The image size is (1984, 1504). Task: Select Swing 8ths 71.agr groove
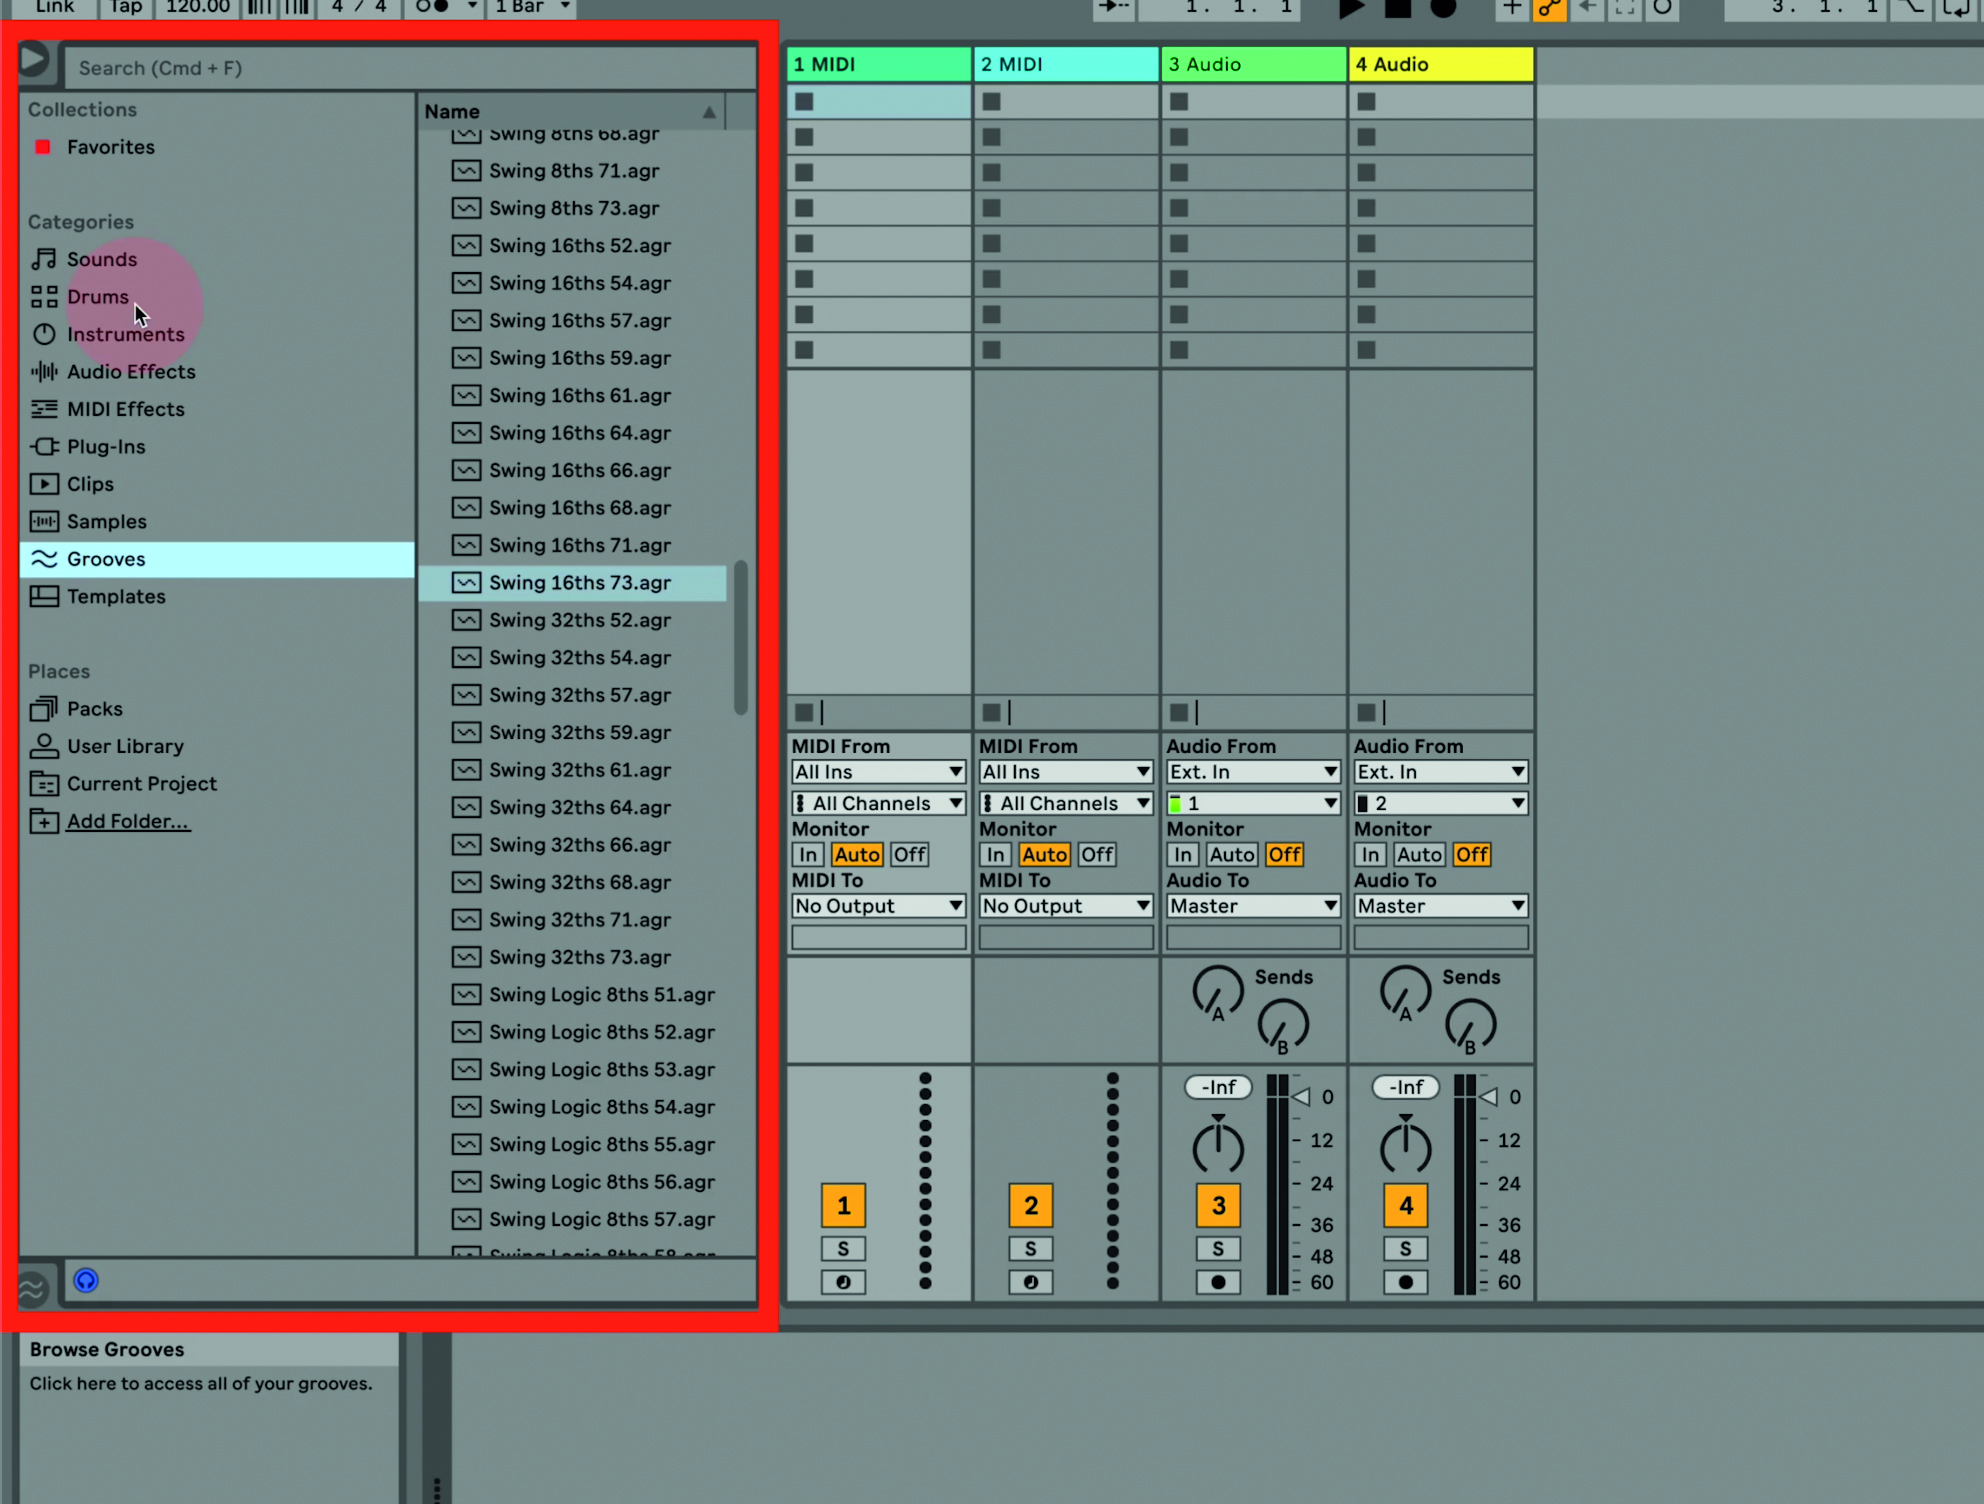pos(572,171)
